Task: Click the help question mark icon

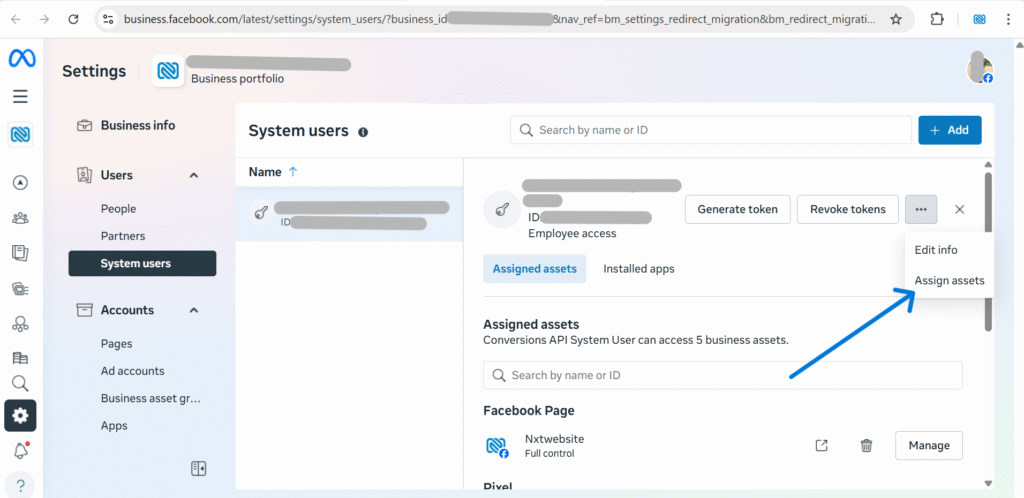Action: 20,486
